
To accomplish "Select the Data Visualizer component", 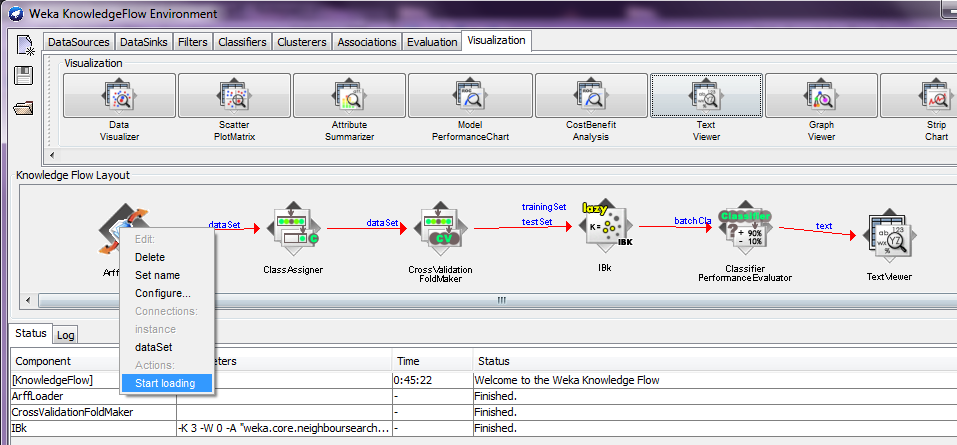I will (120, 95).
